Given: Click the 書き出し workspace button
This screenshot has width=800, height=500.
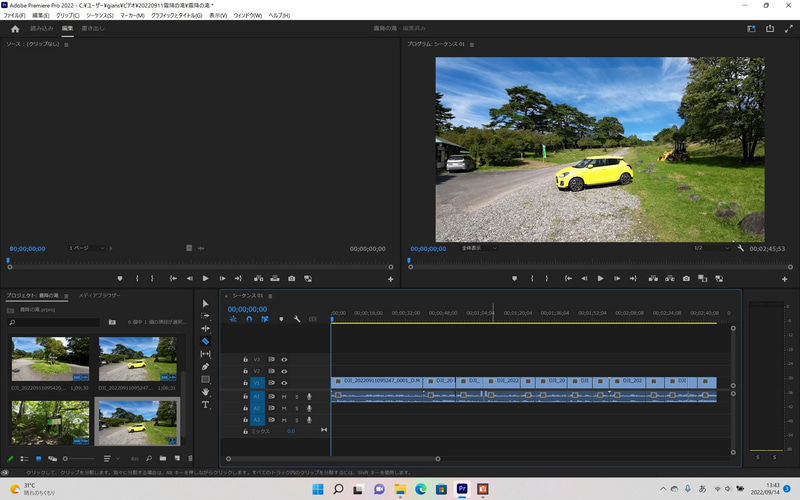Looking at the screenshot, I should 93,29.
